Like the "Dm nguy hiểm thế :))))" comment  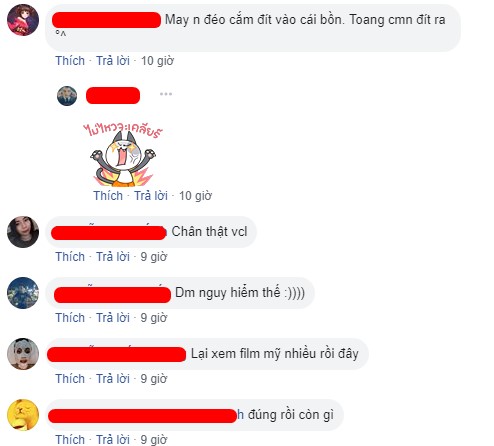70,318
